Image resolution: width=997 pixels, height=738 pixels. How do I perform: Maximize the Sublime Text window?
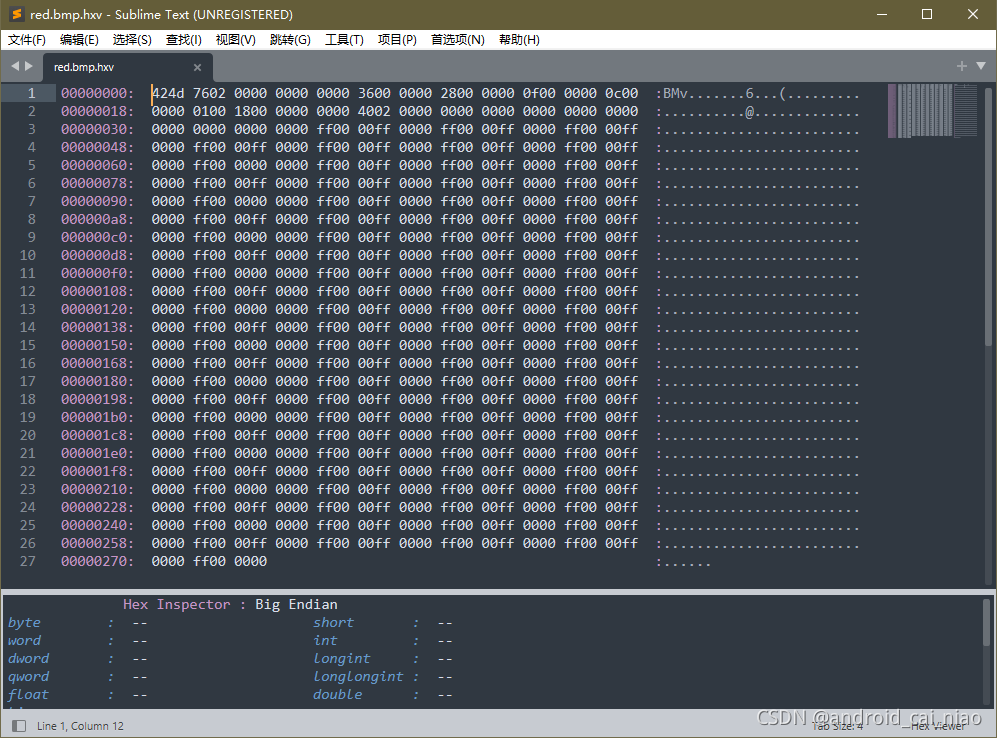click(927, 14)
